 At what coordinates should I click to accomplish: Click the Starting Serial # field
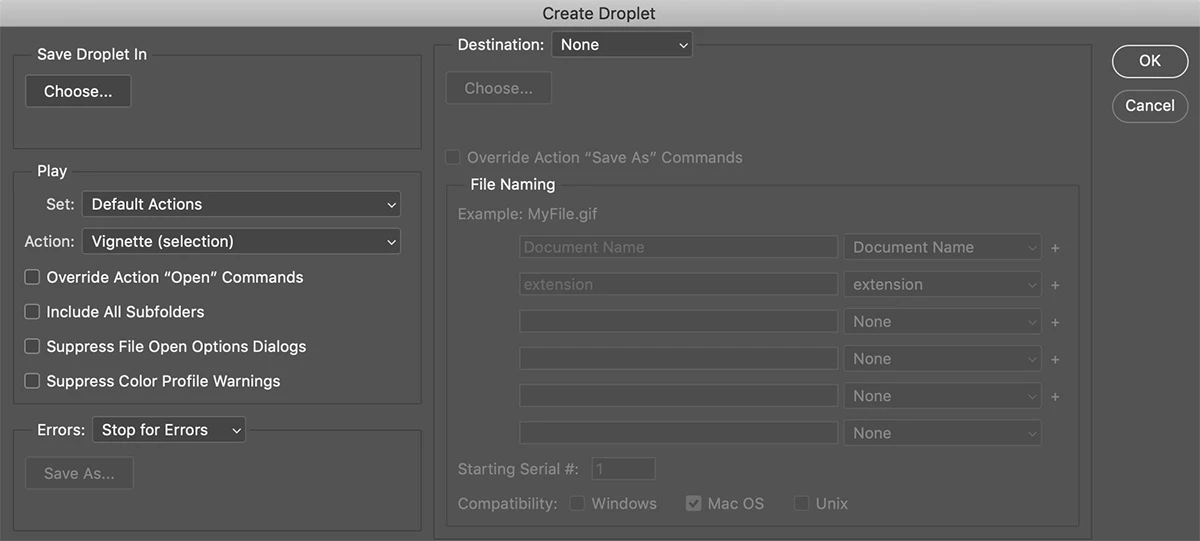(624, 468)
